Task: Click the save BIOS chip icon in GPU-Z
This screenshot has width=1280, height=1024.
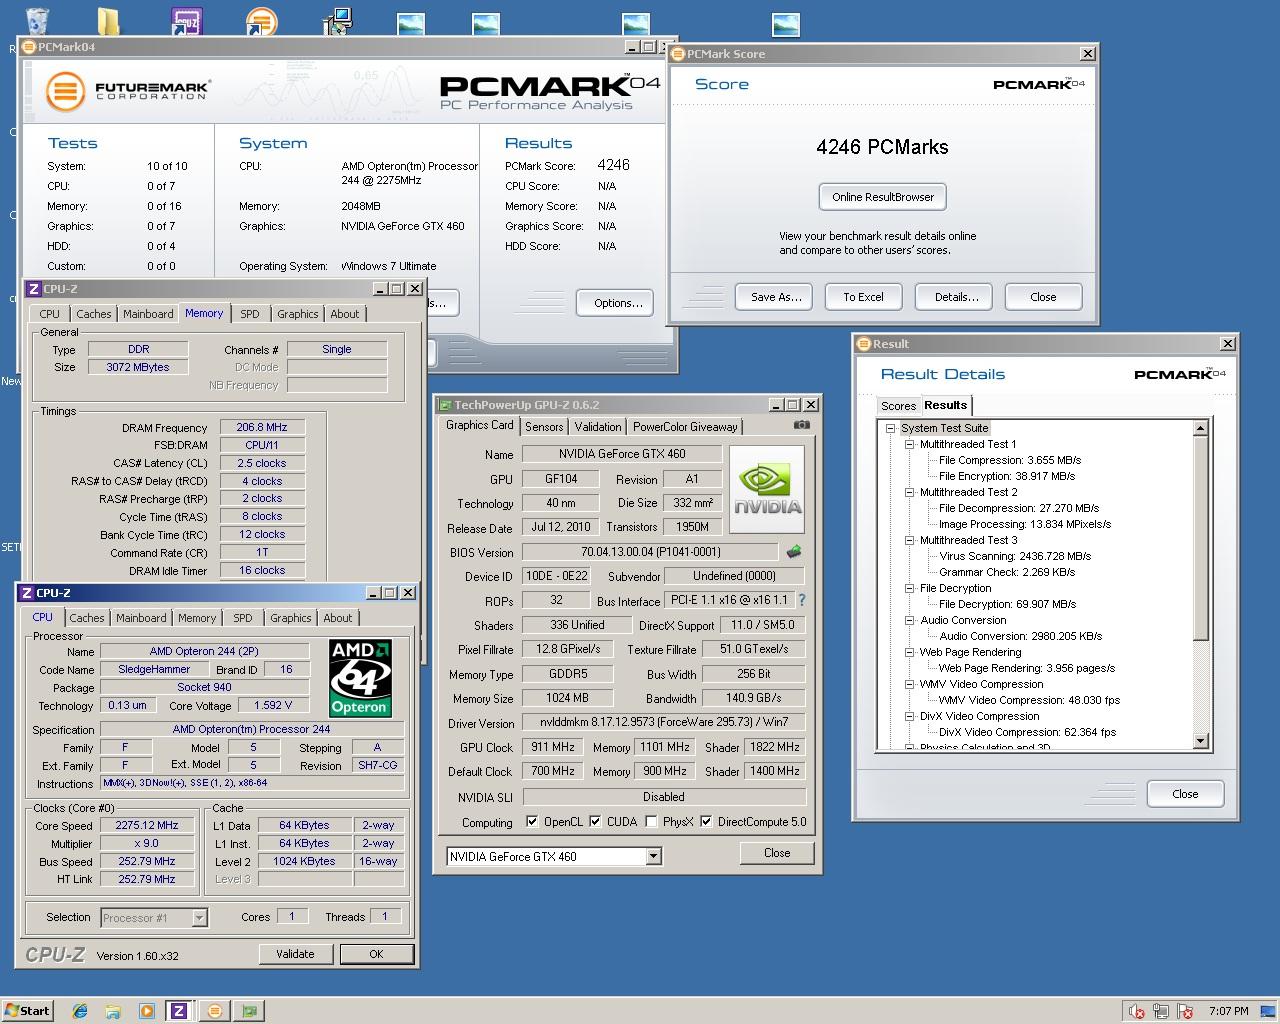Action: pos(794,551)
